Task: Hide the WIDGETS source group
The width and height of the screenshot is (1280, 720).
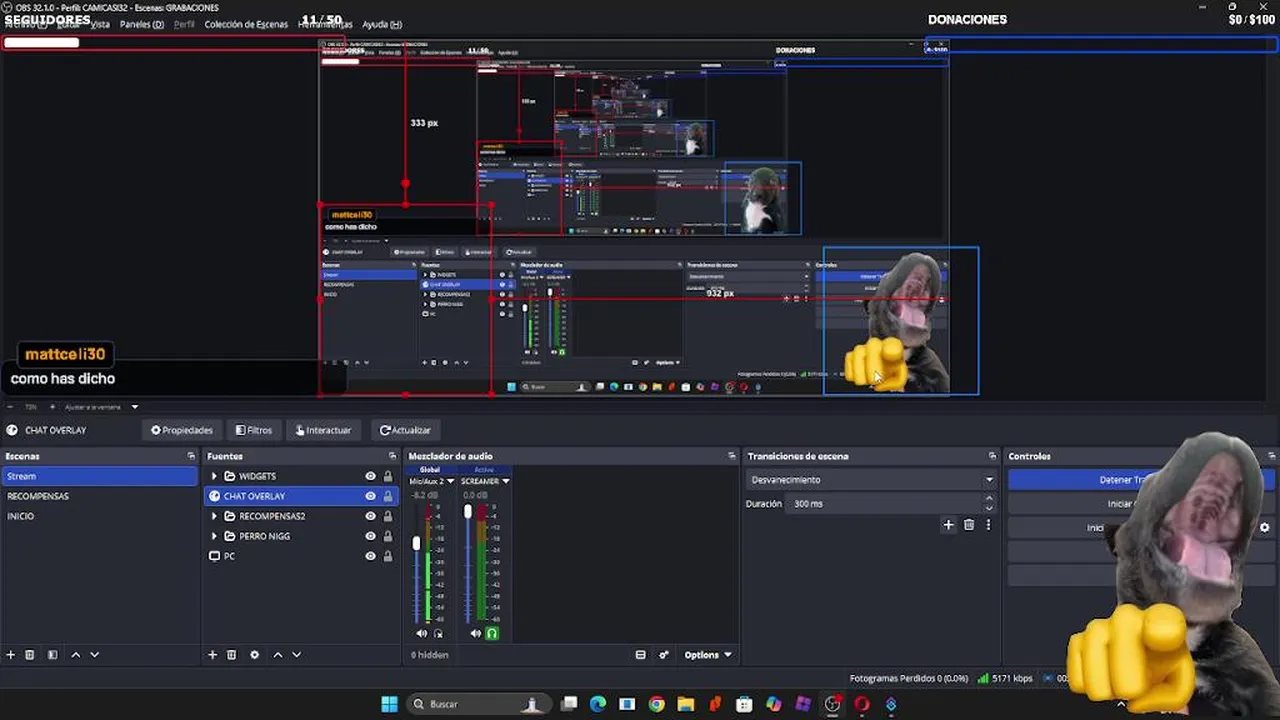Action: 370,476
